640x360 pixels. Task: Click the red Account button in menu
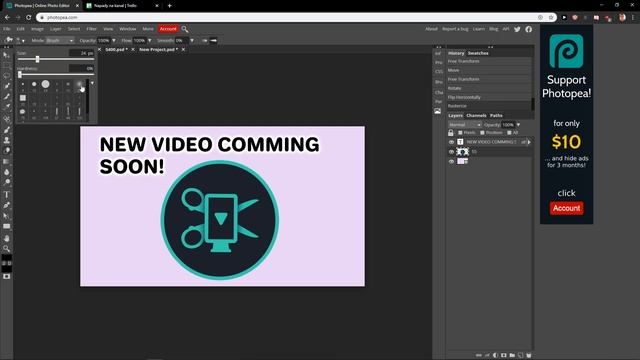point(168,29)
